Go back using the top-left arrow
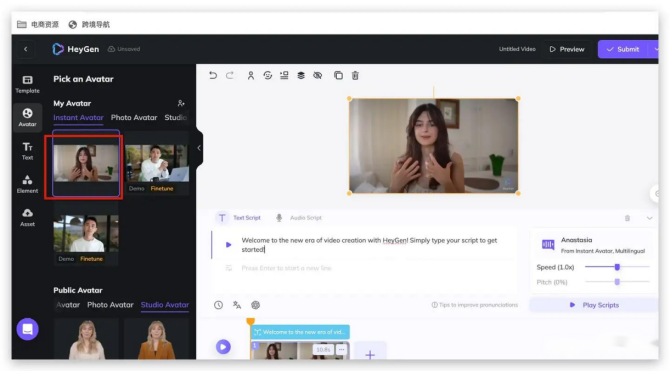Viewport: 670px width, 371px height. pyautogui.click(x=26, y=49)
